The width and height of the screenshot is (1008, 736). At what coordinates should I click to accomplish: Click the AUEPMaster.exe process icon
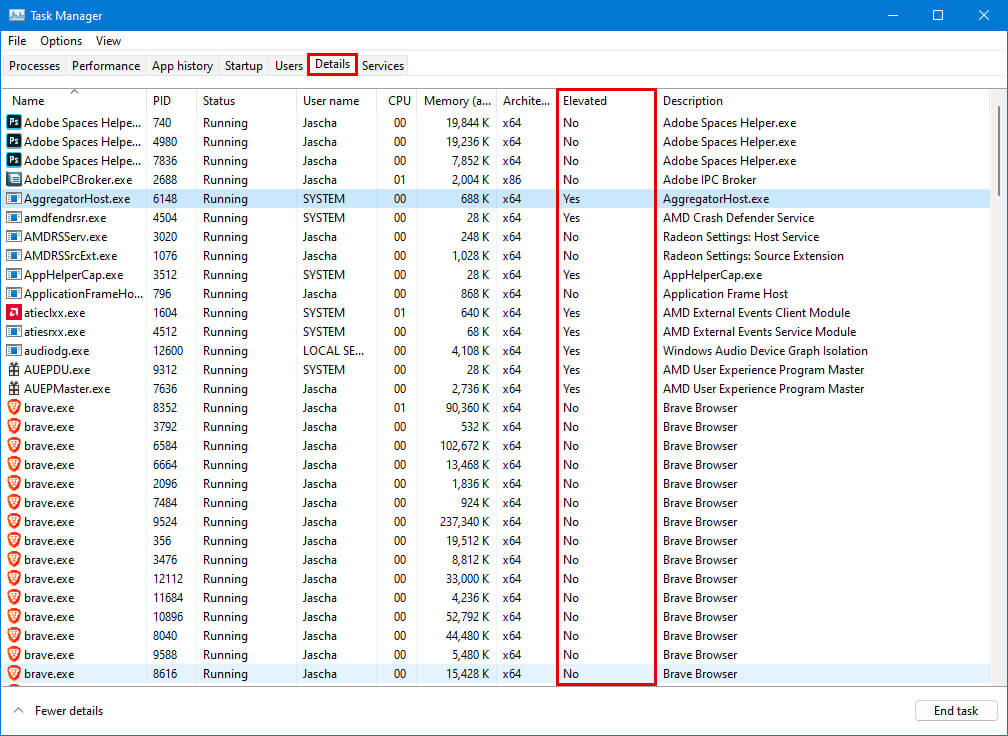[x=14, y=388]
